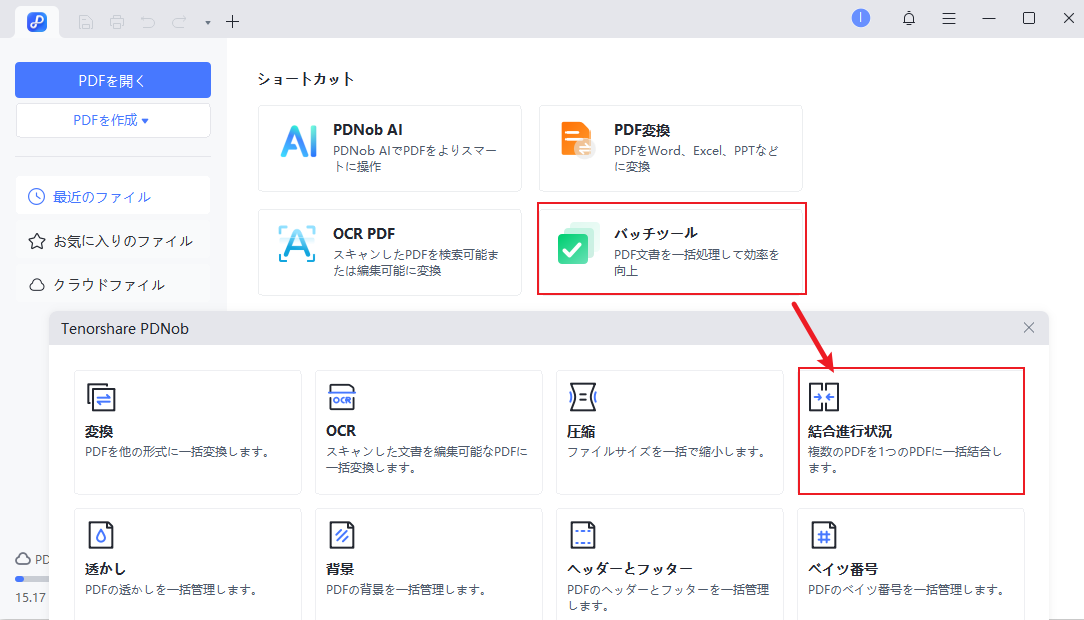This screenshot has height=620, width=1084.
Task: Click the Tenorshare PDNob dialog title
Action: [125, 328]
